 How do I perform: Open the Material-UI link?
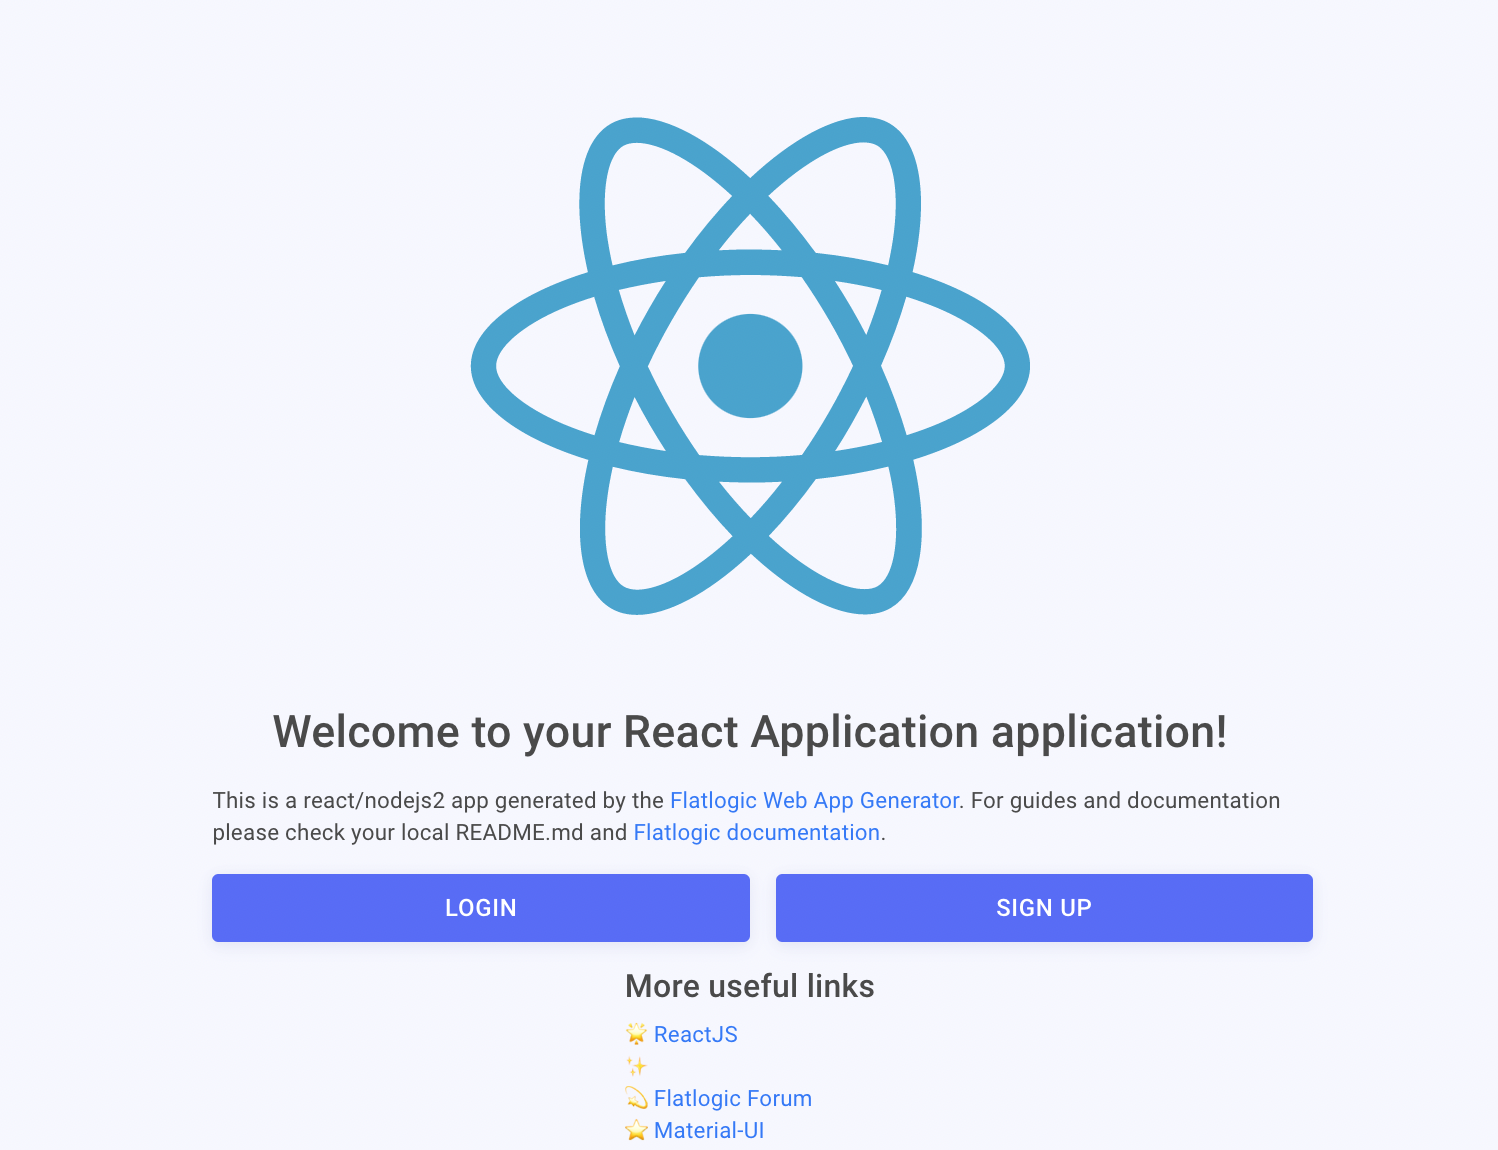coord(709,1130)
